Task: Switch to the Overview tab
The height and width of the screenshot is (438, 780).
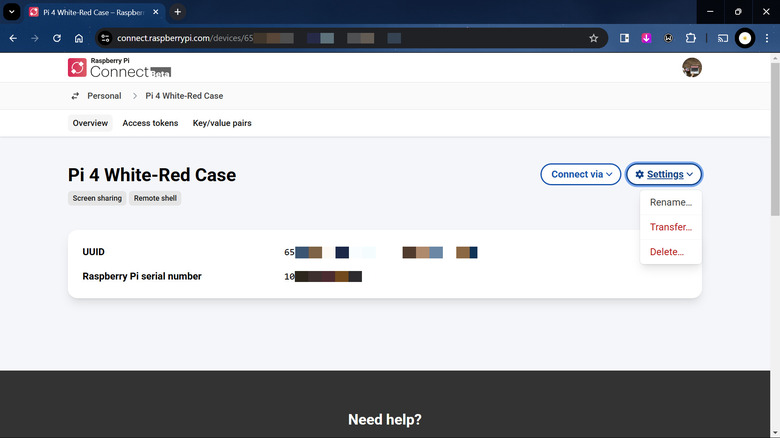Action: tap(90, 123)
